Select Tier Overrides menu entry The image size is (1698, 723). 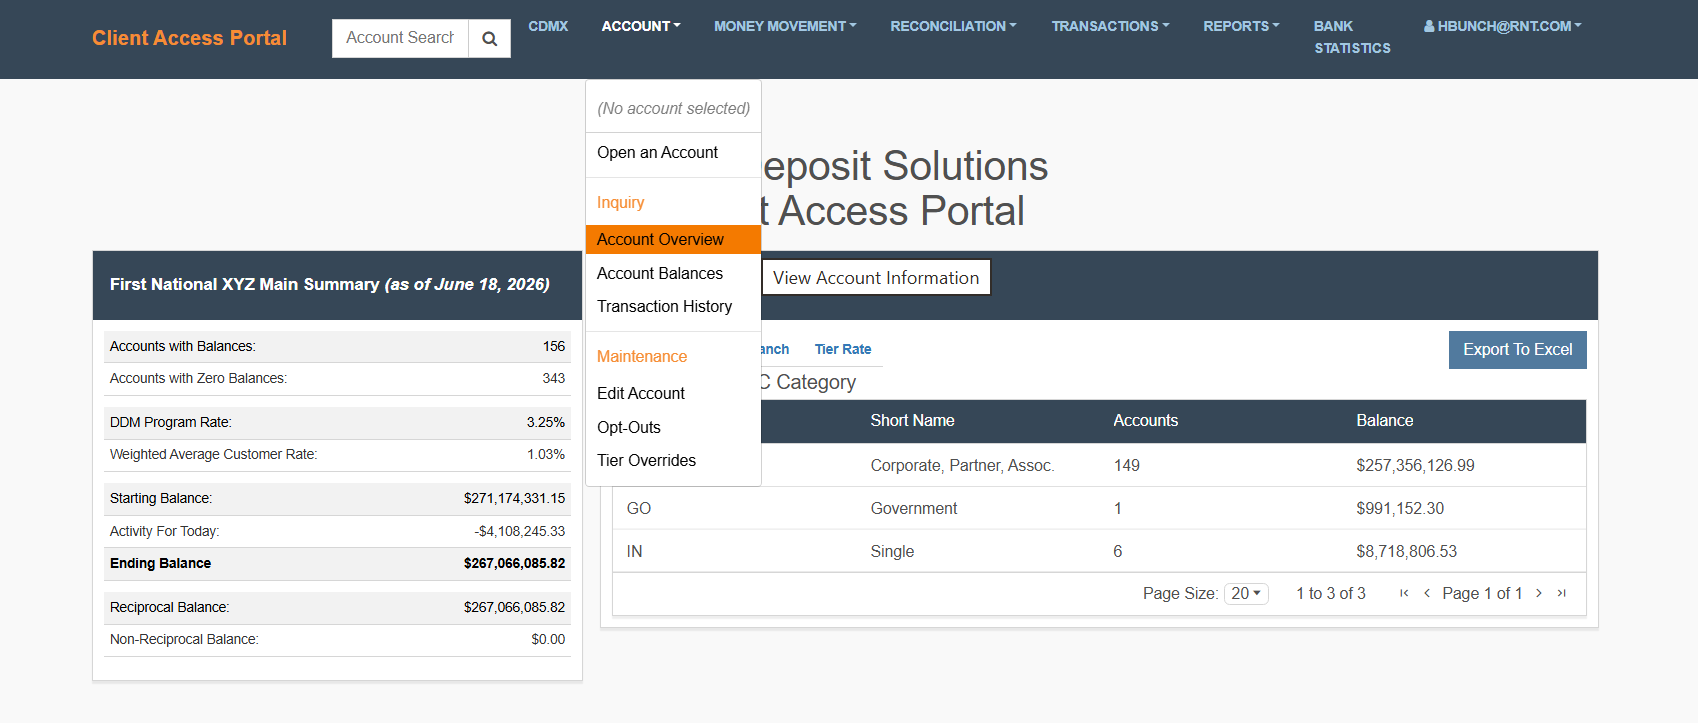click(x=673, y=460)
